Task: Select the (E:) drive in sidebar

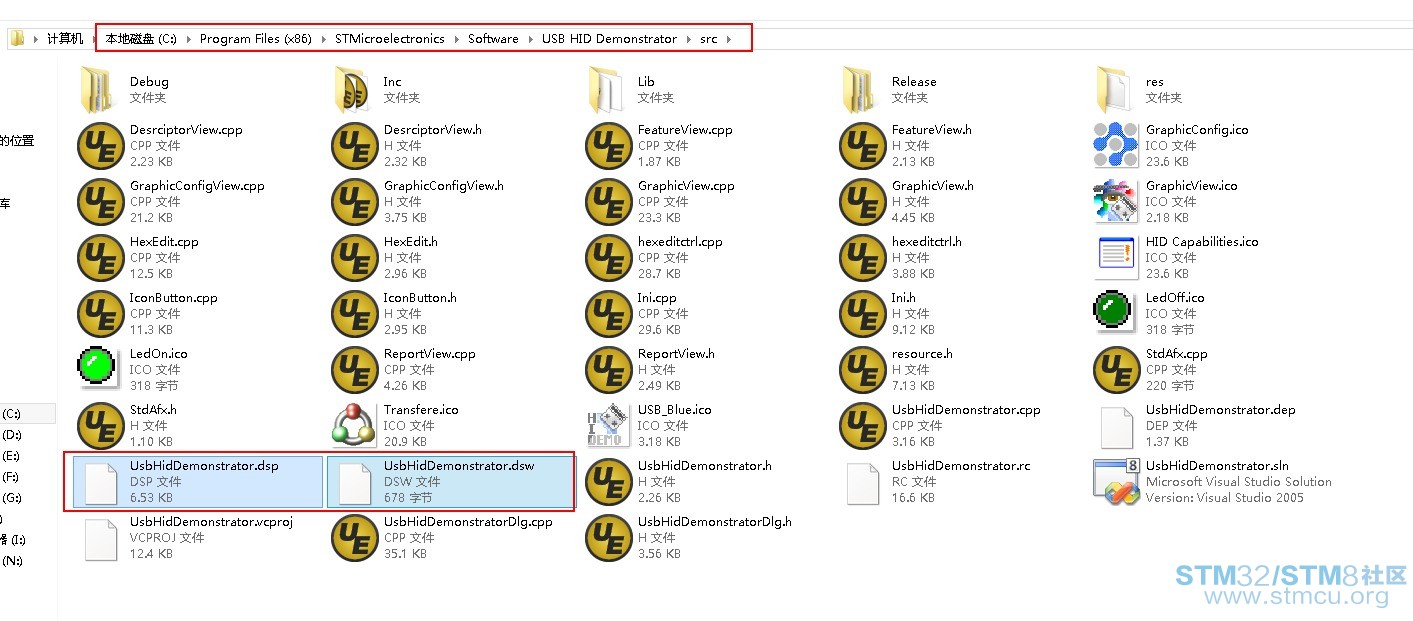Action: click(11, 456)
